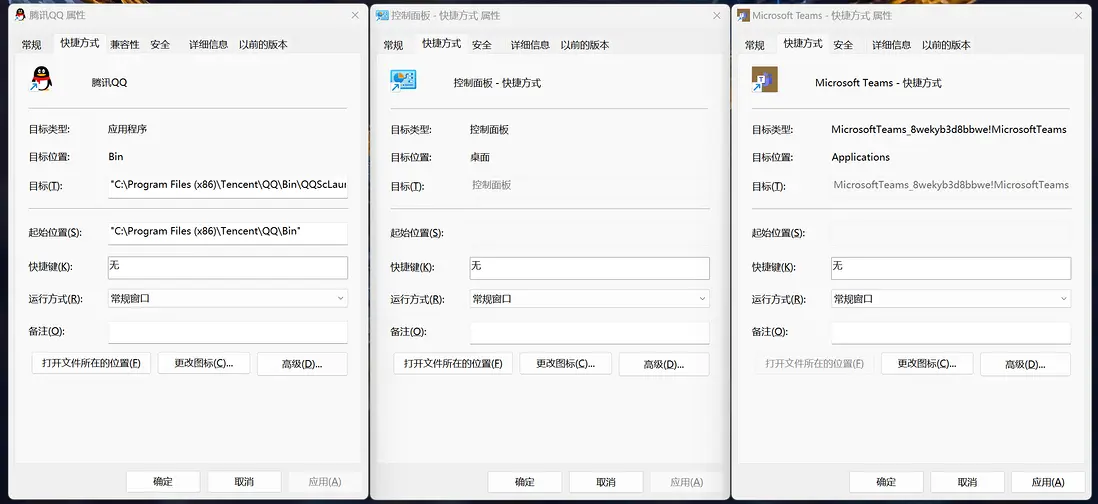
Task: Click the Tencent QQ penguin icon
Action: (x=40, y=79)
